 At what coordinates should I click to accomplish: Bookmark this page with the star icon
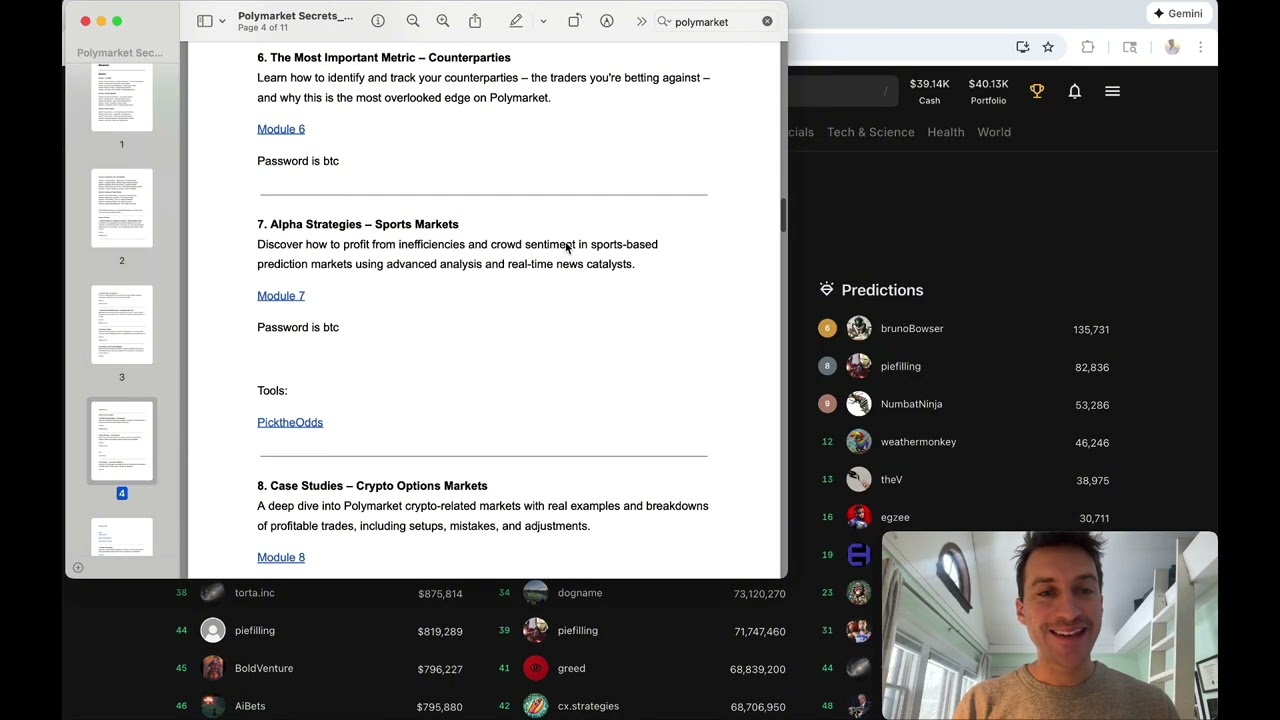point(1048,47)
